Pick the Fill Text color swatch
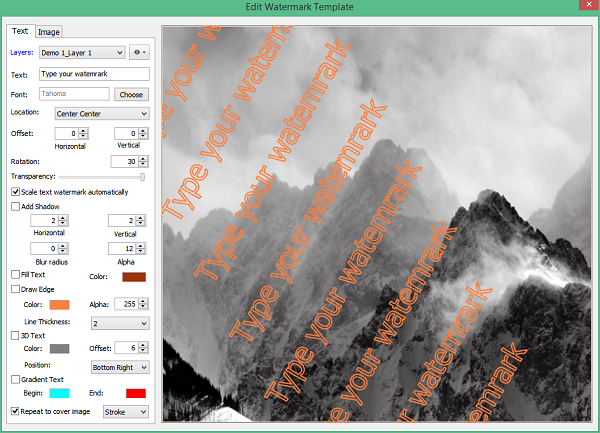 (134, 277)
